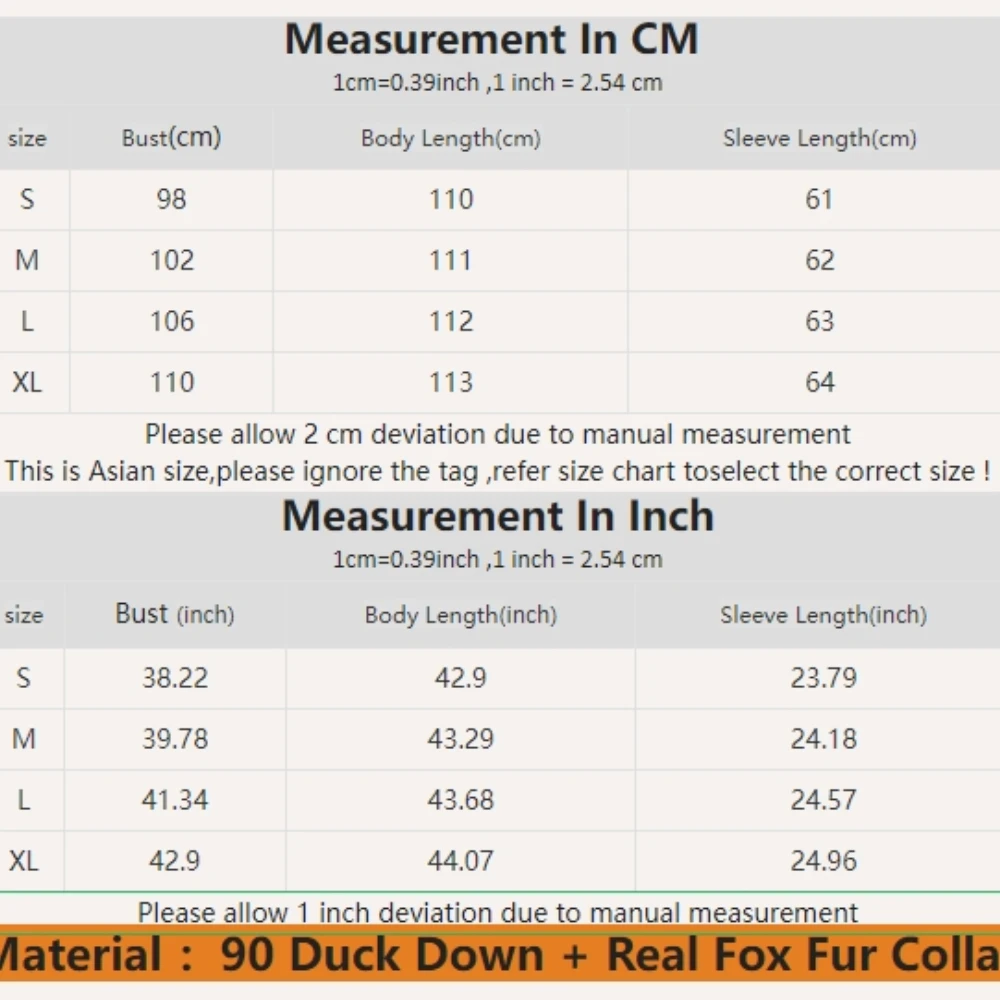This screenshot has height=1000, width=1000.
Task: Click sleeve length value 24.57 for size L
Action: (x=823, y=800)
